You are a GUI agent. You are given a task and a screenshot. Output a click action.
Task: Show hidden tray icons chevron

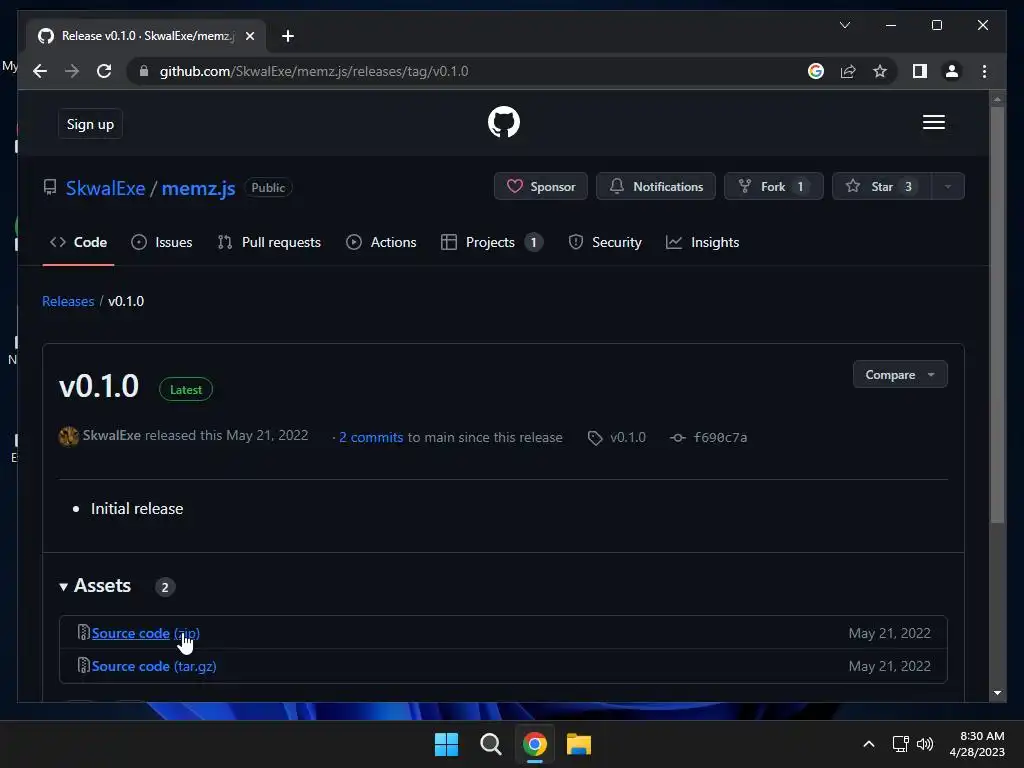(x=869, y=744)
